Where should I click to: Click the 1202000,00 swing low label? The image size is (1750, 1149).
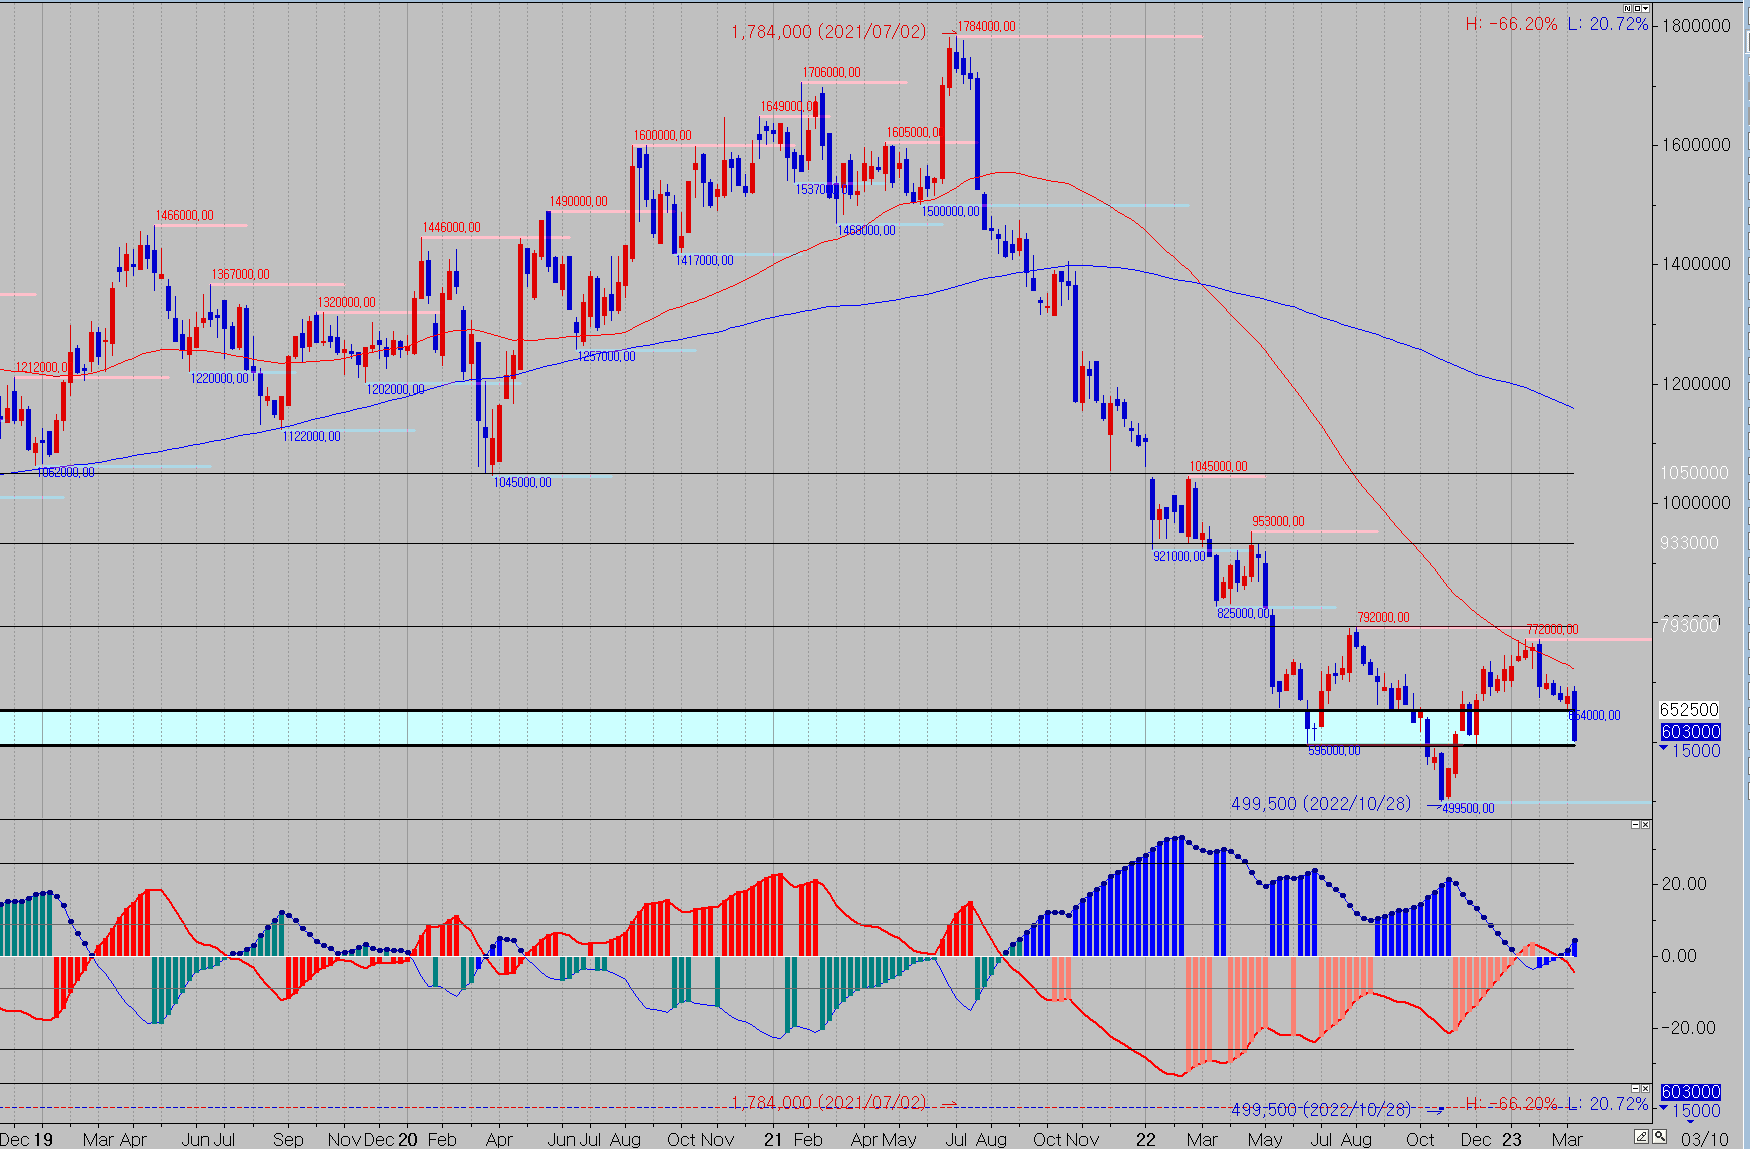[396, 390]
